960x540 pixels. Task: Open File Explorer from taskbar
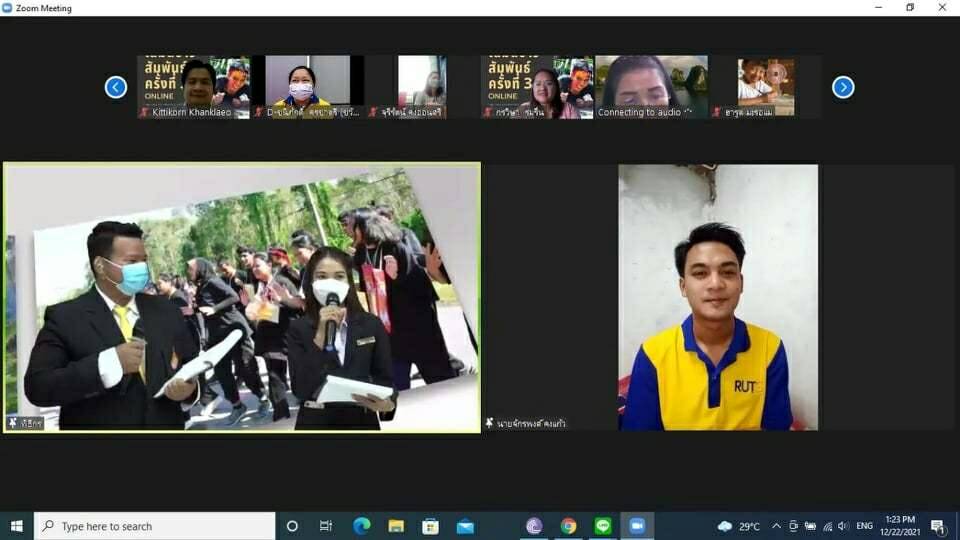(x=396, y=526)
